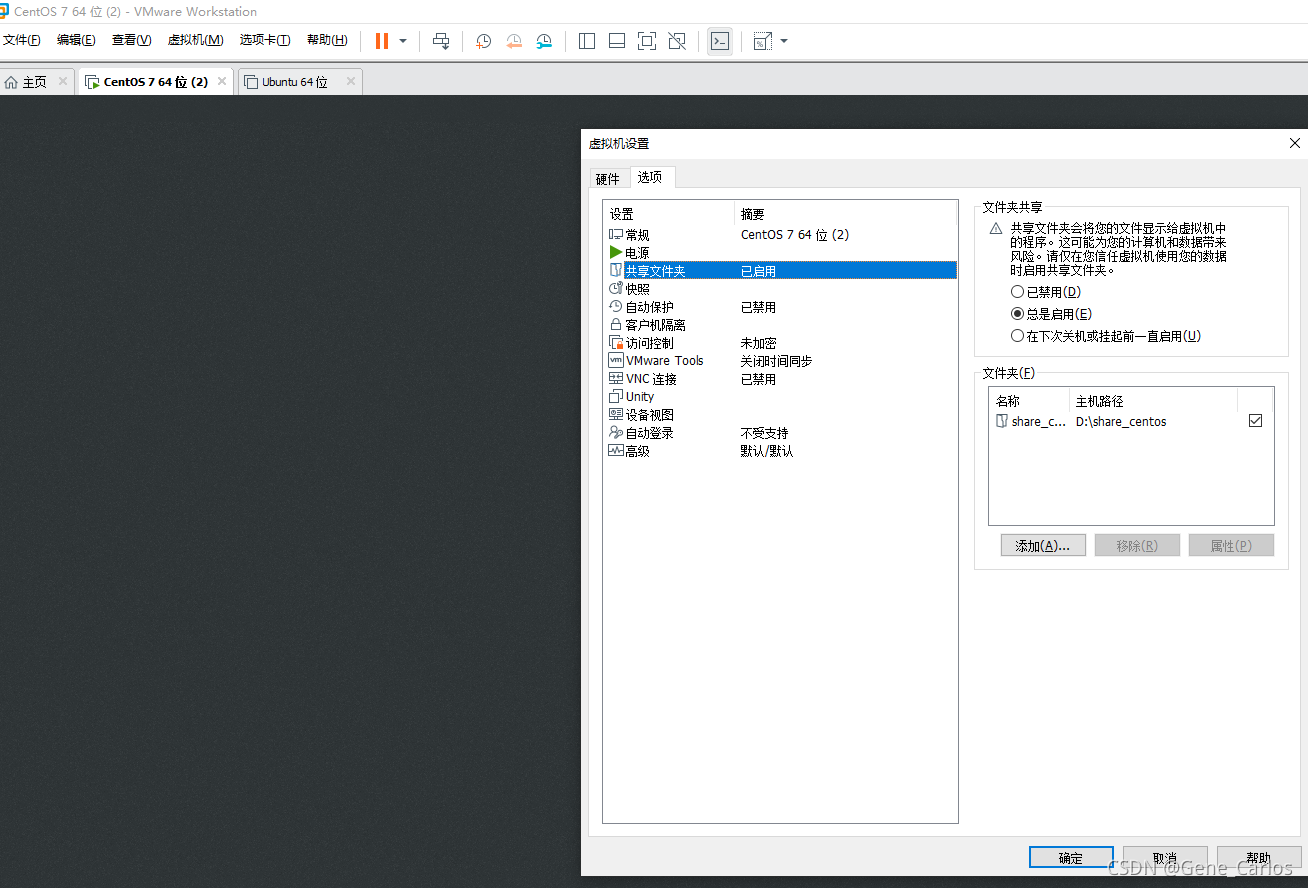The image size is (1308, 888).
Task: Close the Ubuntu 64 位 tab
Action: [x=351, y=81]
